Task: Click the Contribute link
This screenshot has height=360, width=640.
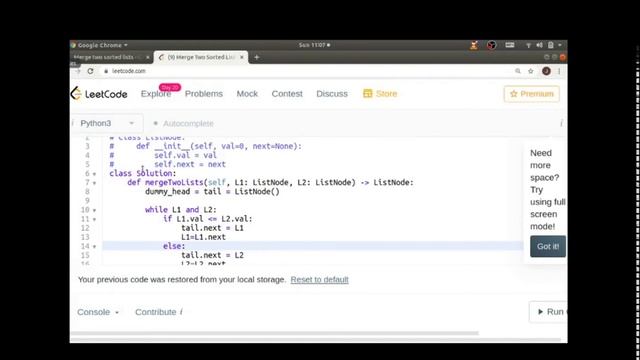Action: pyautogui.click(x=156, y=312)
